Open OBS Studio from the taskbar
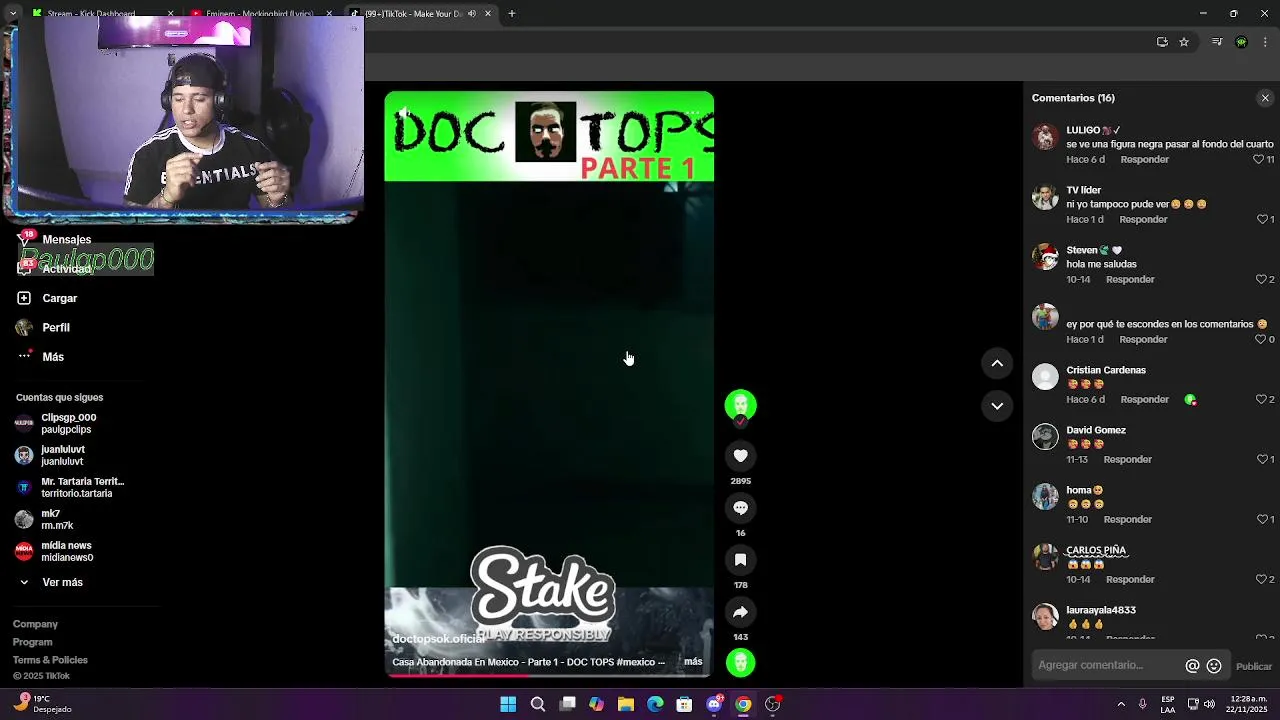Image resolution: width=1280 pixels, height=720 pixels. pos(773,704)
